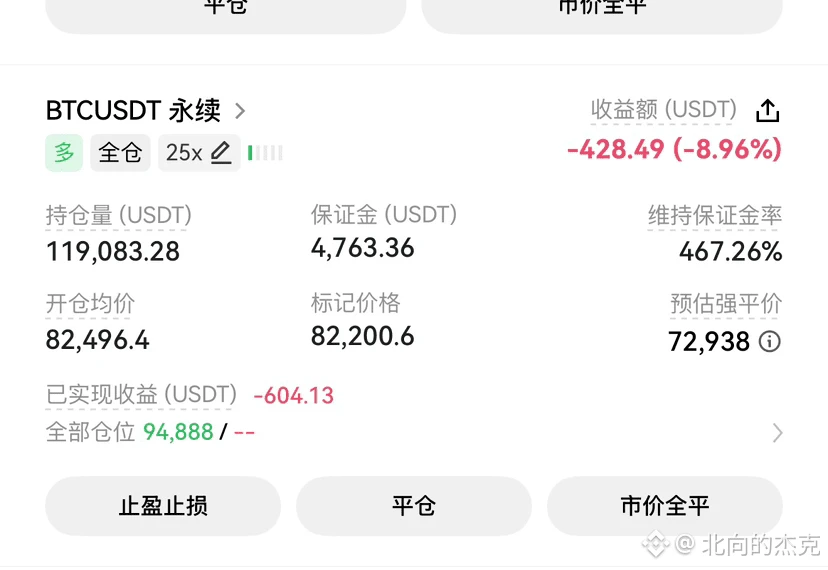Tap the share icon beside 收益额

point(767,110)
